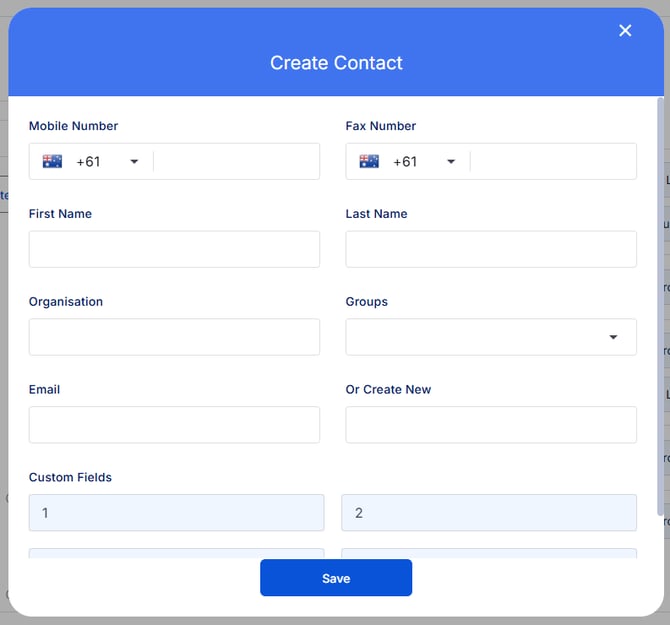Focus the Email input field
This screenshot has width=670, height=625.
point(174,425)
